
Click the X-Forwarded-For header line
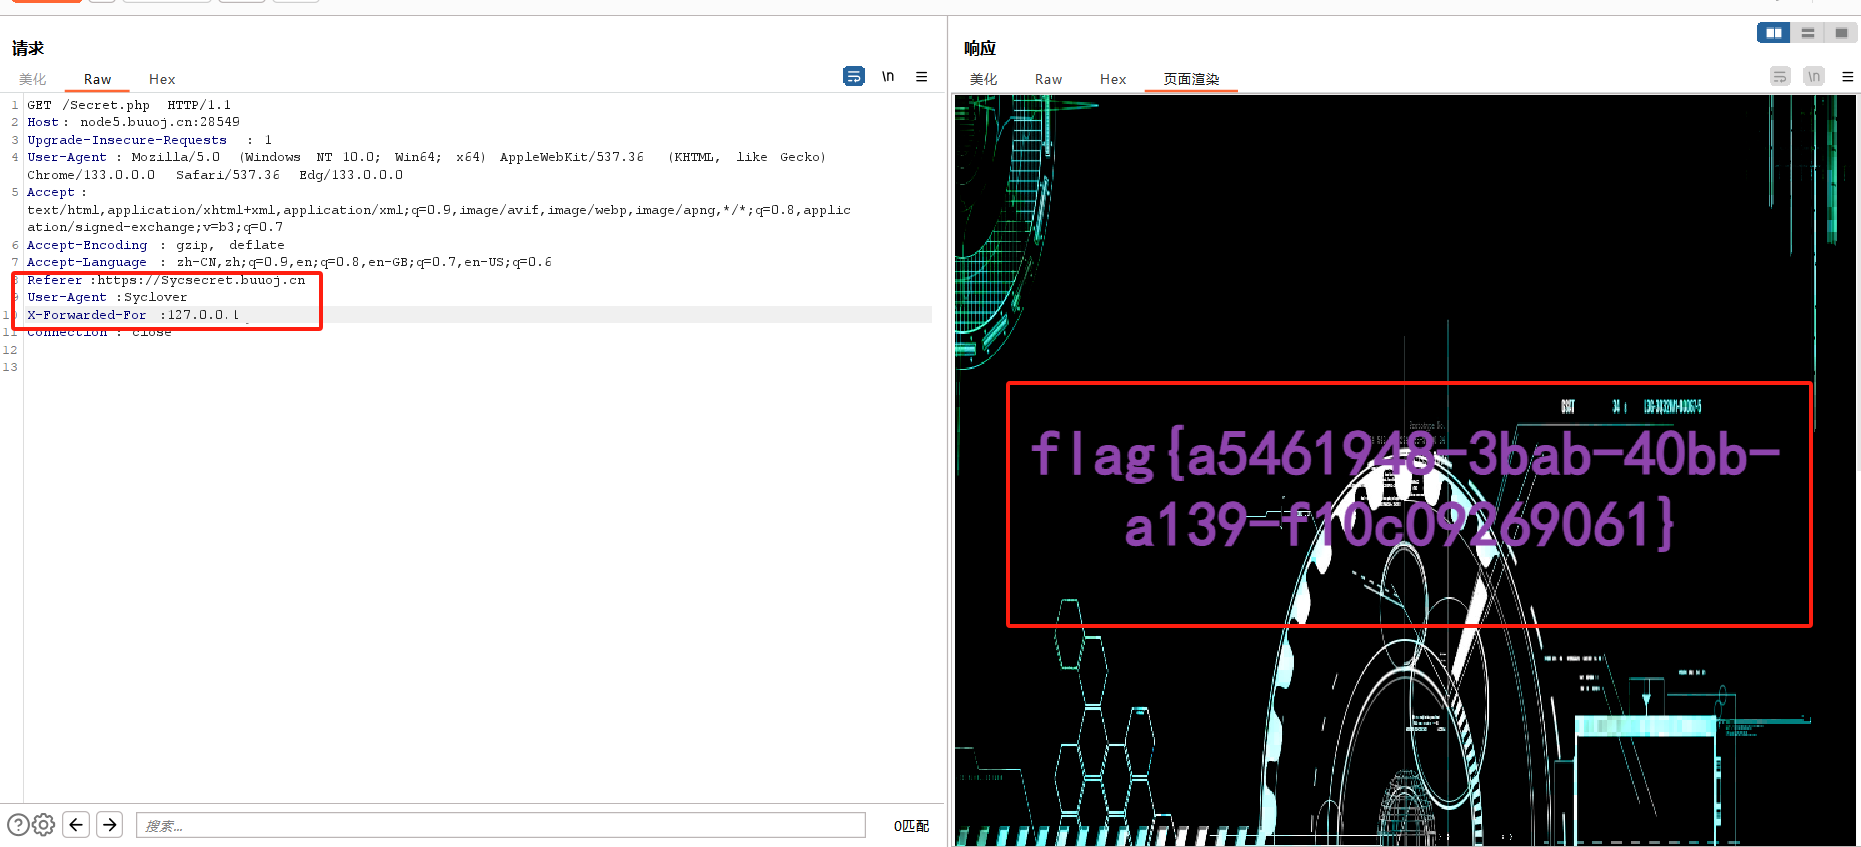pos(133,315)
